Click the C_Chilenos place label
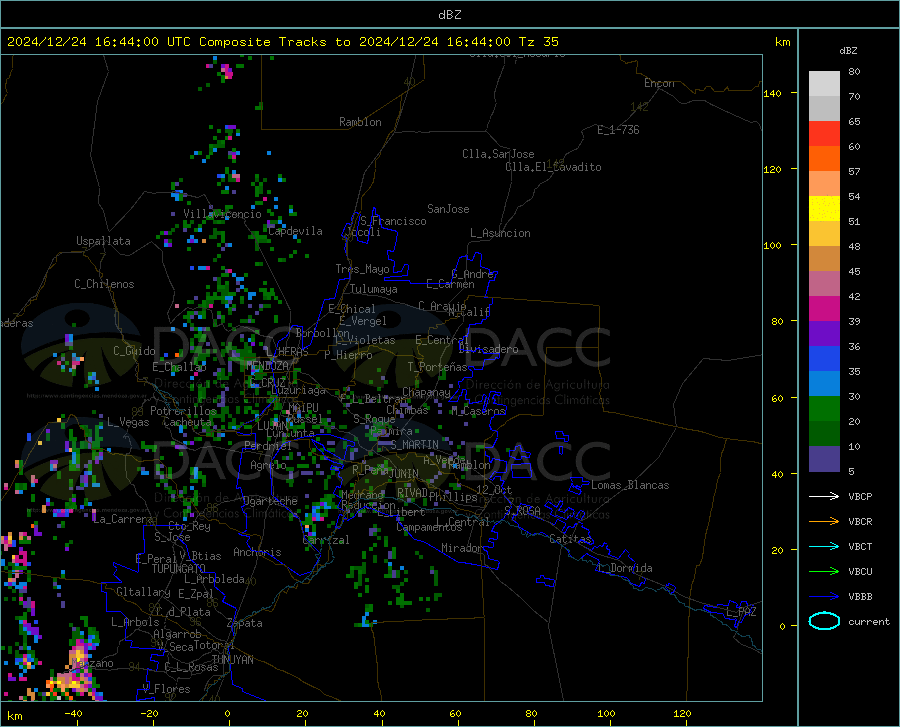The image size is (900, 727). [x=104, y=284]
